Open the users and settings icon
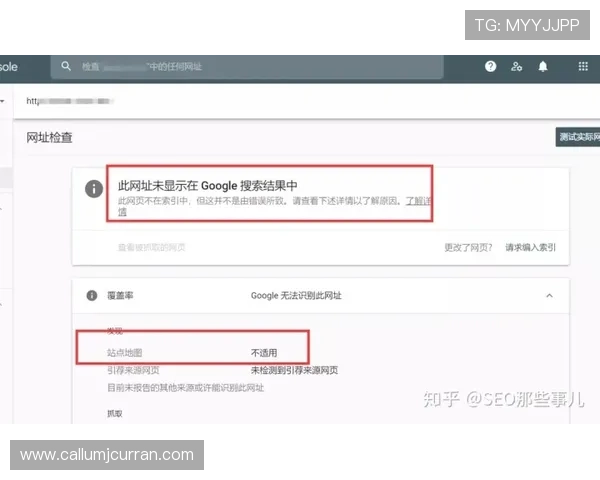 coord(517,67)
